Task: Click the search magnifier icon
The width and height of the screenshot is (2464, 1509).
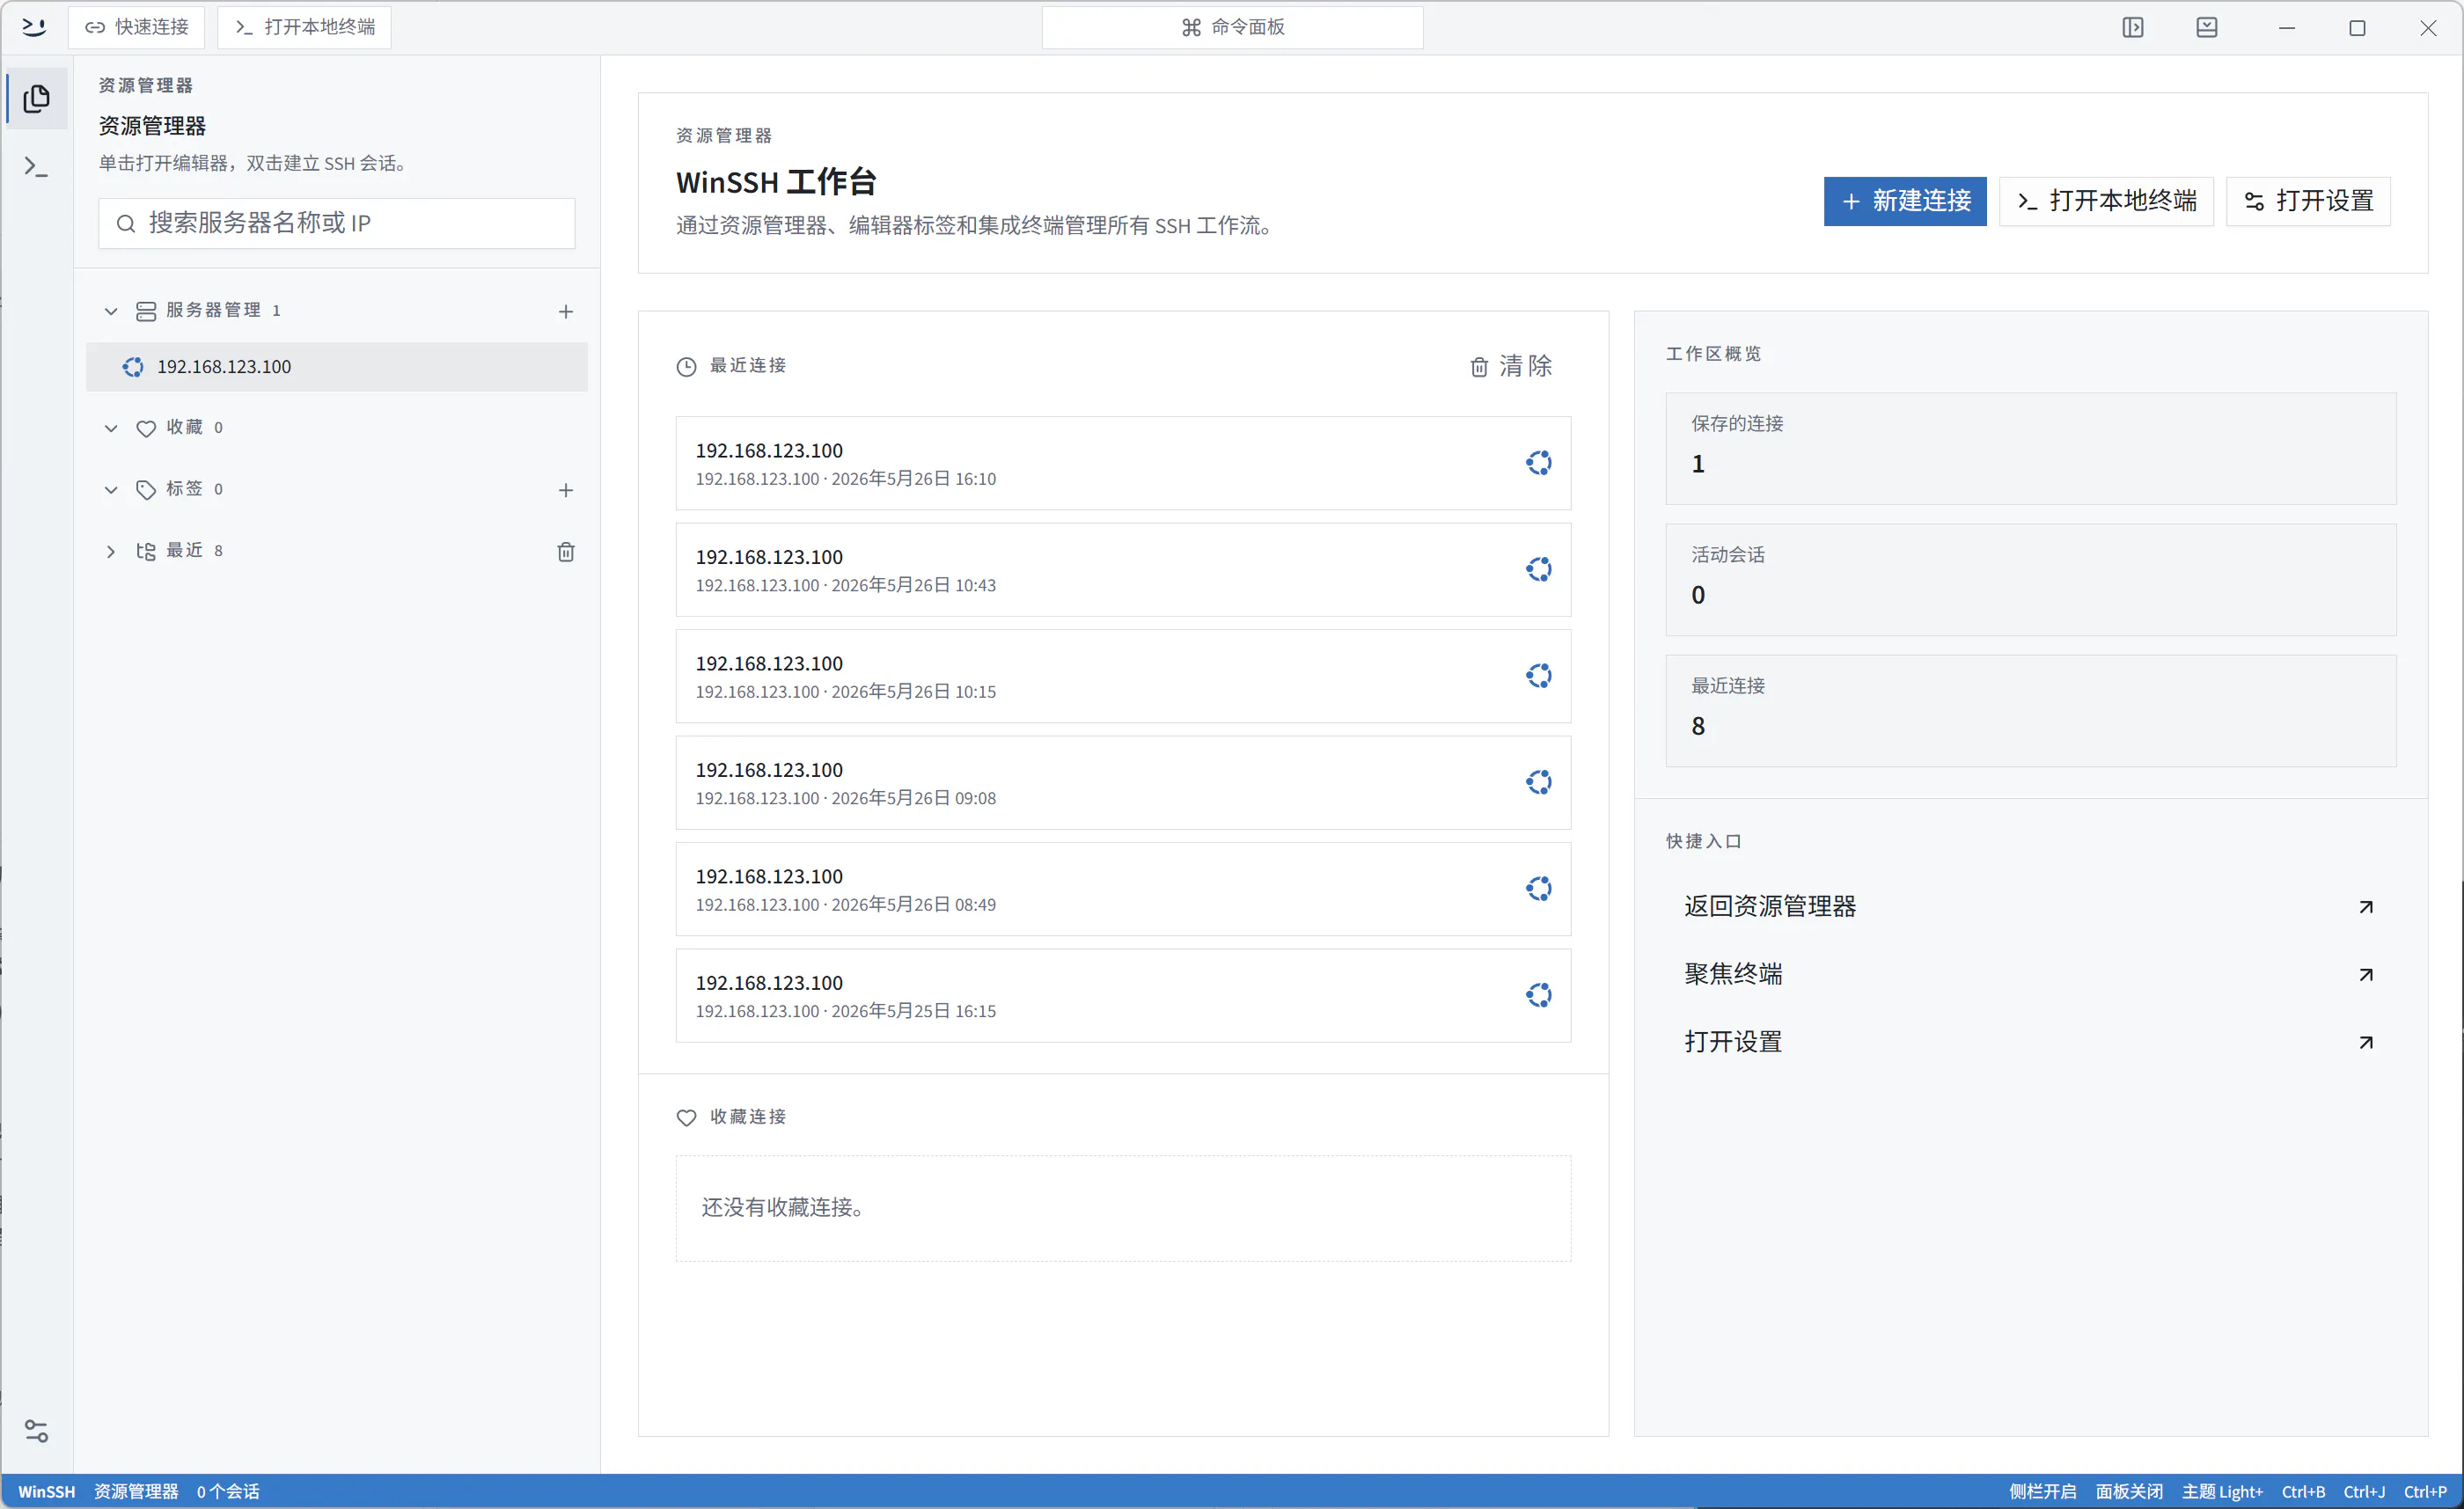Action: (x=125, y=223)
